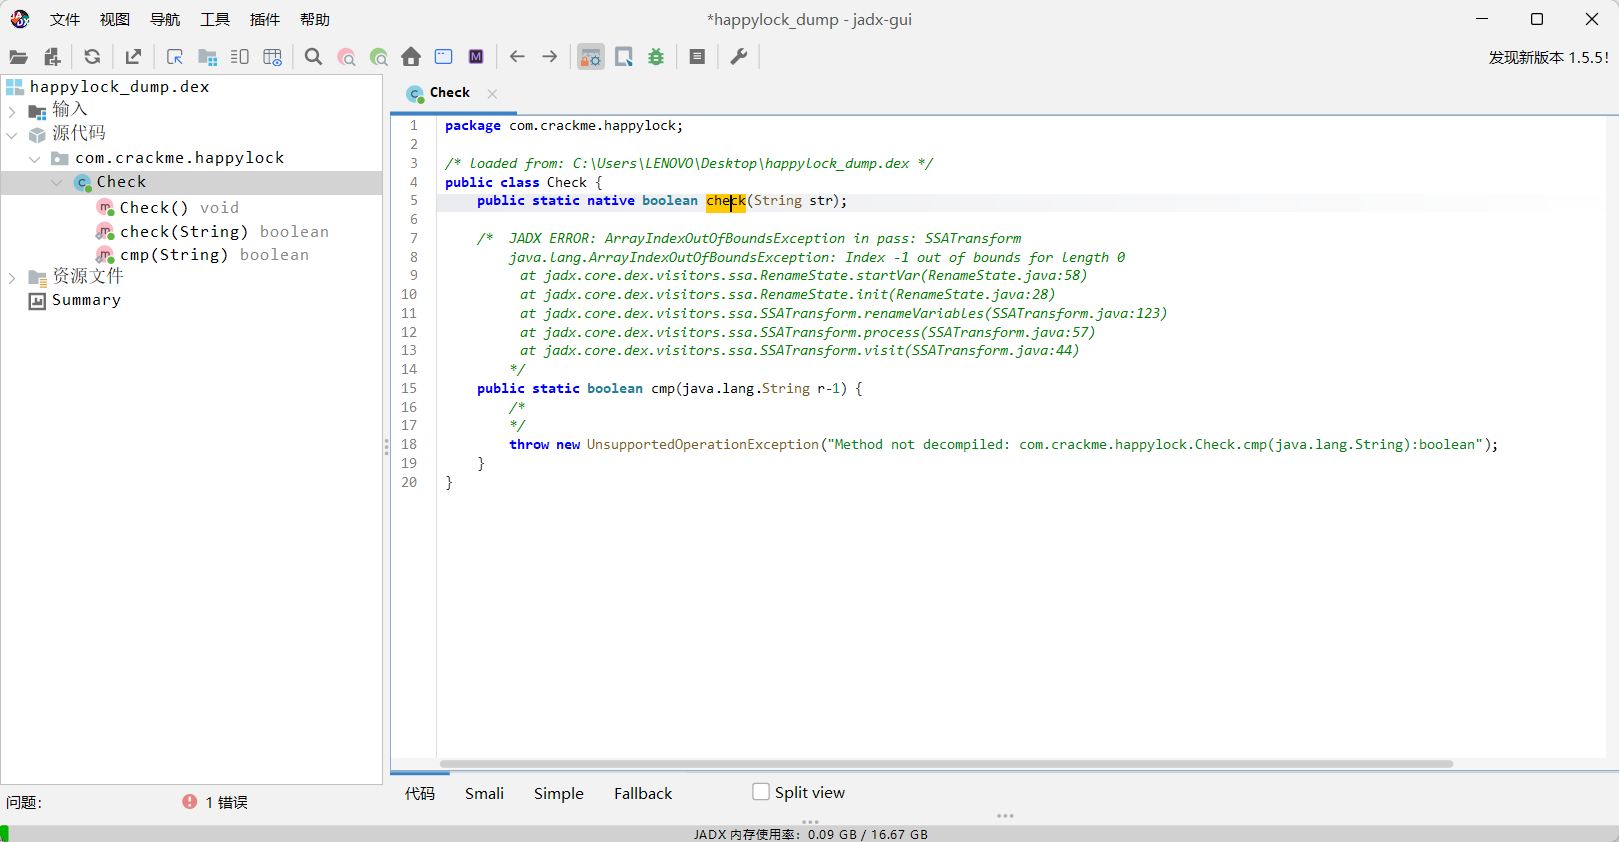Click the reload refresh icon
Viewport: 1619px width, 842px height.
coord(92,57)
